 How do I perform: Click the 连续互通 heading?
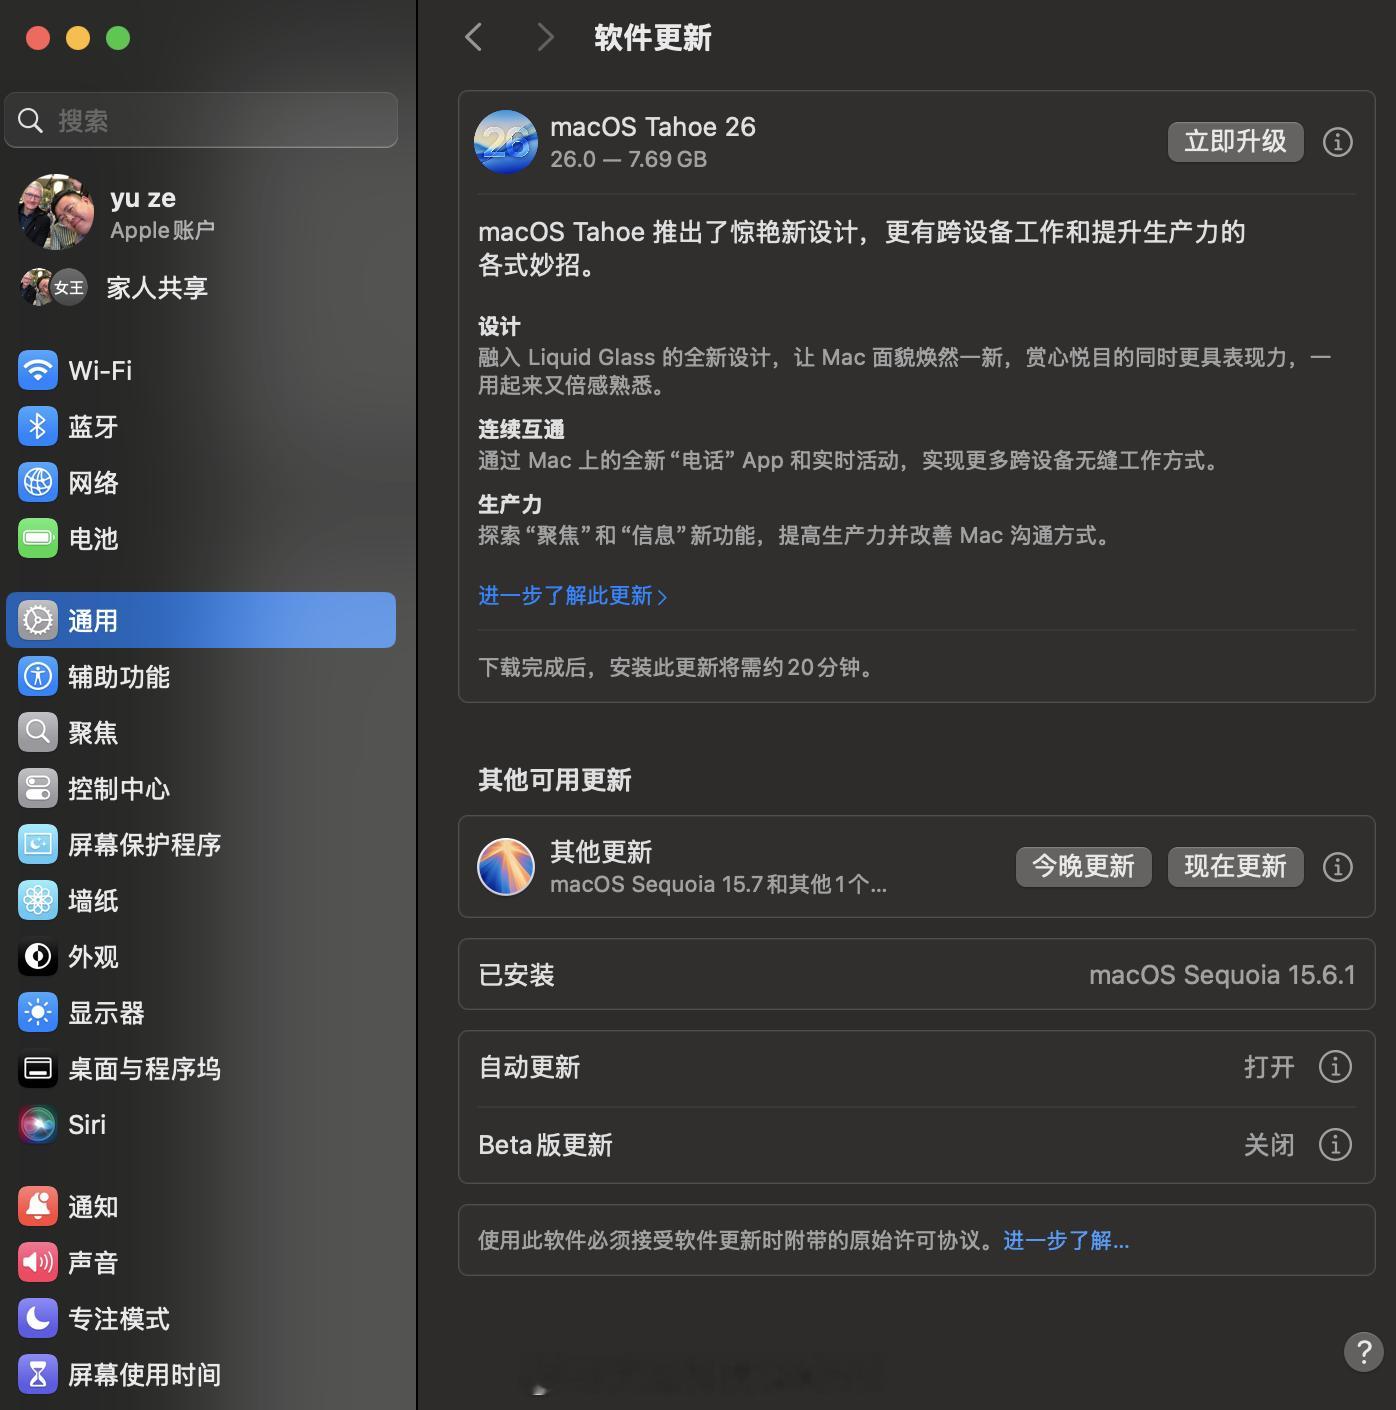521,429
